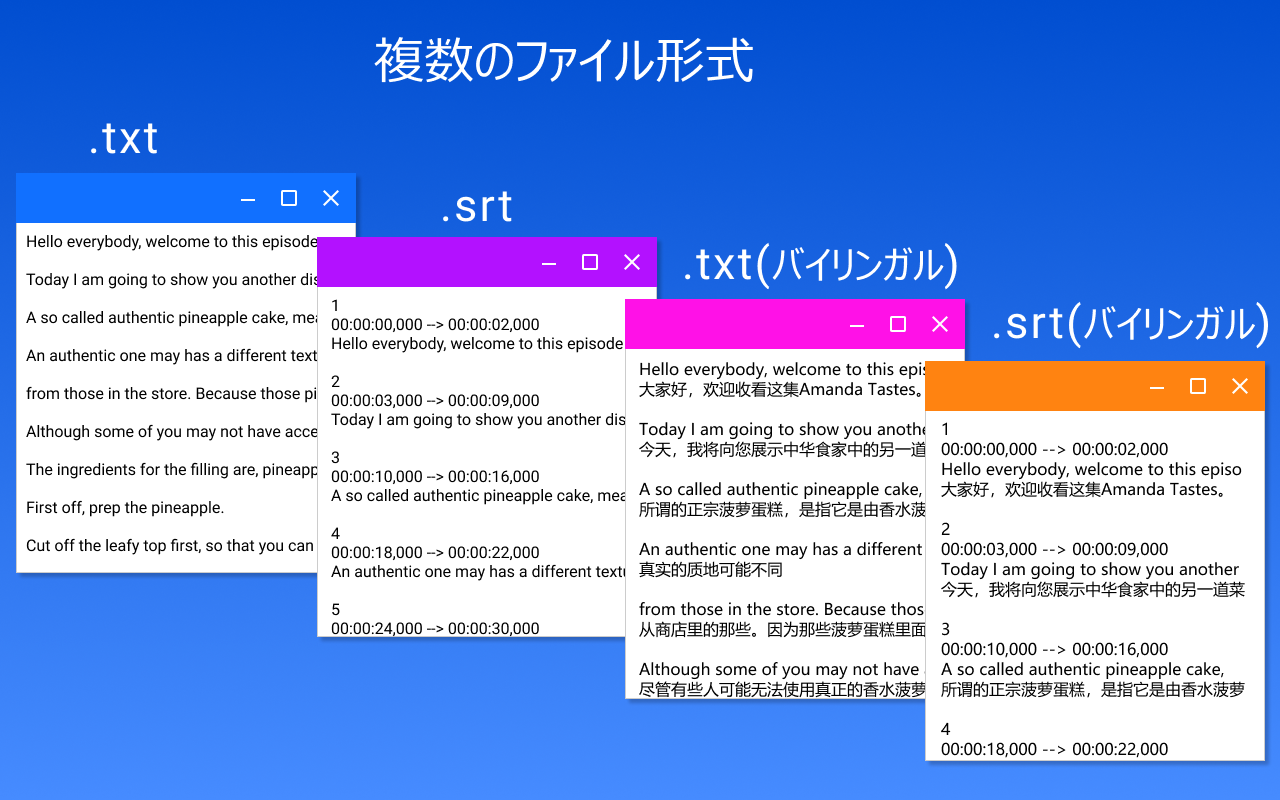The width and height of the screenshot is (1280, 800).
Task: Click 'Although some of you' line in blue window
Action: 171,432
